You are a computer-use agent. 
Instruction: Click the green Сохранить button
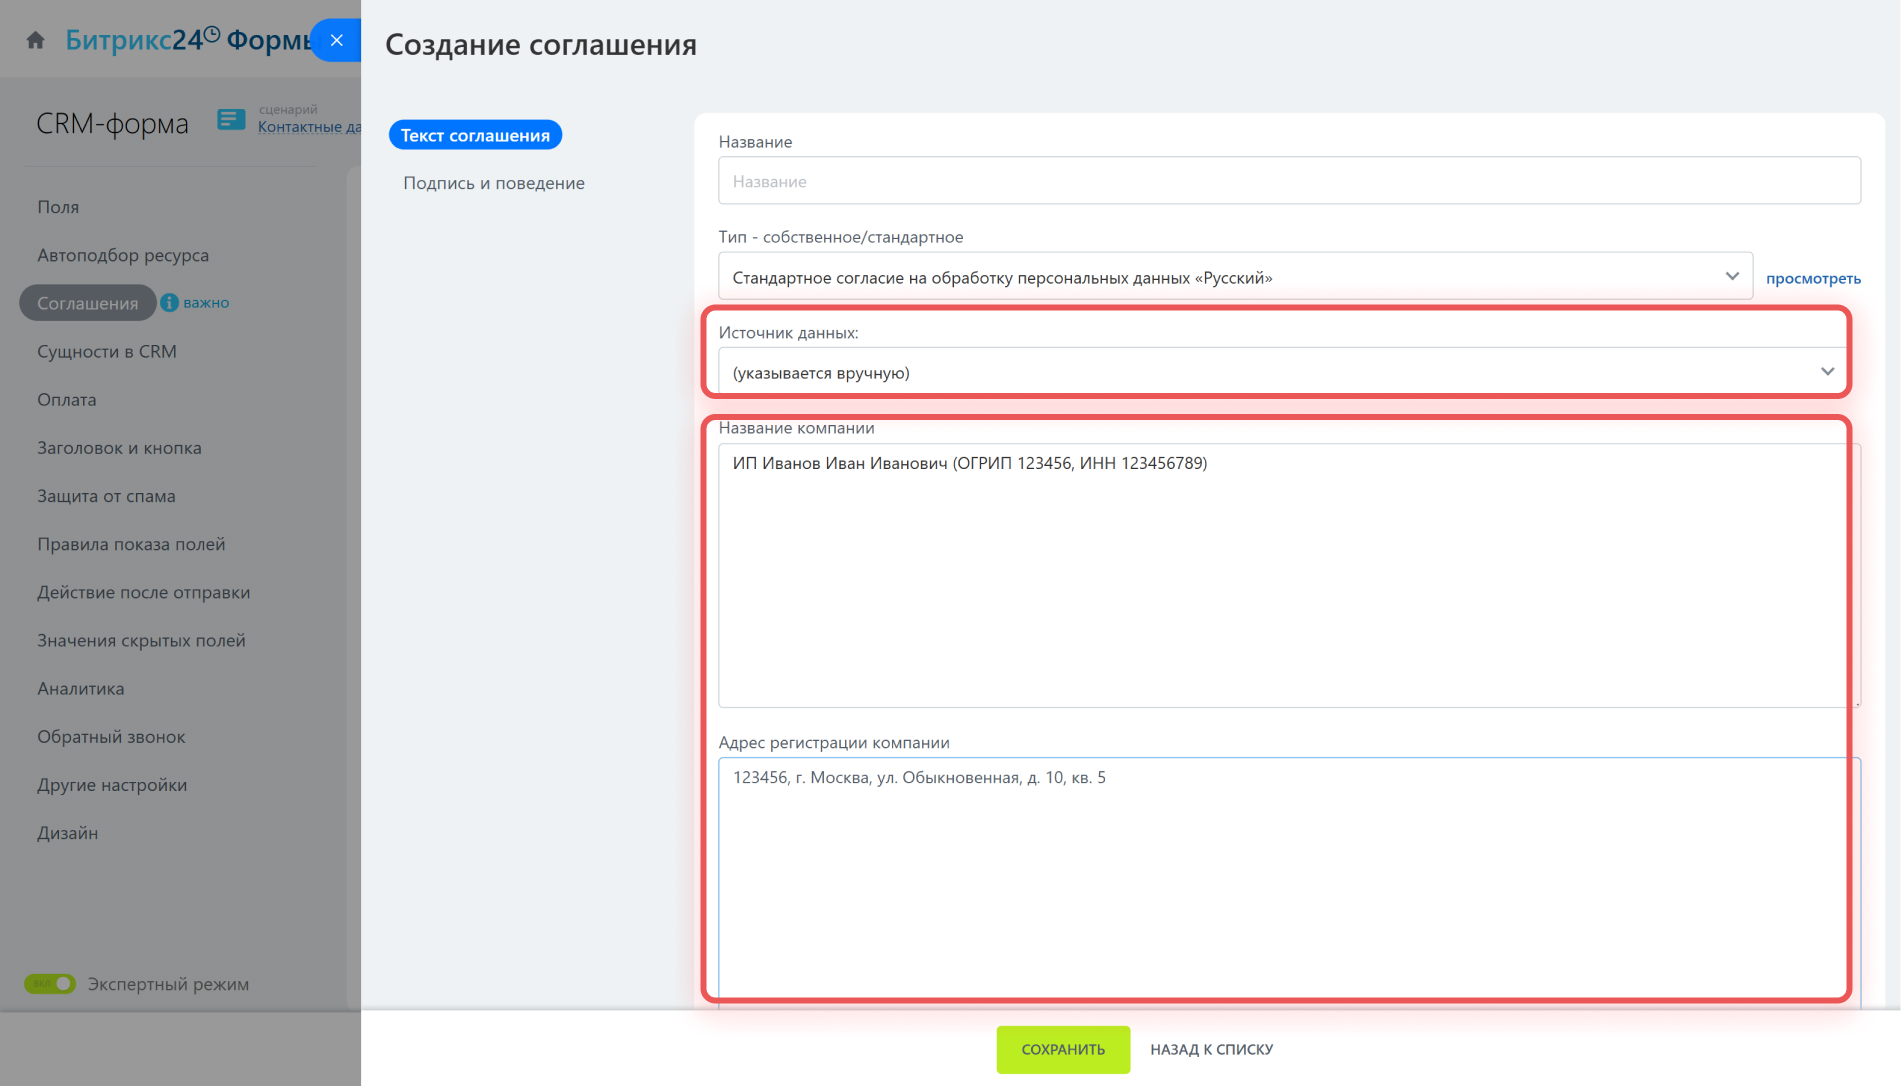click(1062, 1049)
